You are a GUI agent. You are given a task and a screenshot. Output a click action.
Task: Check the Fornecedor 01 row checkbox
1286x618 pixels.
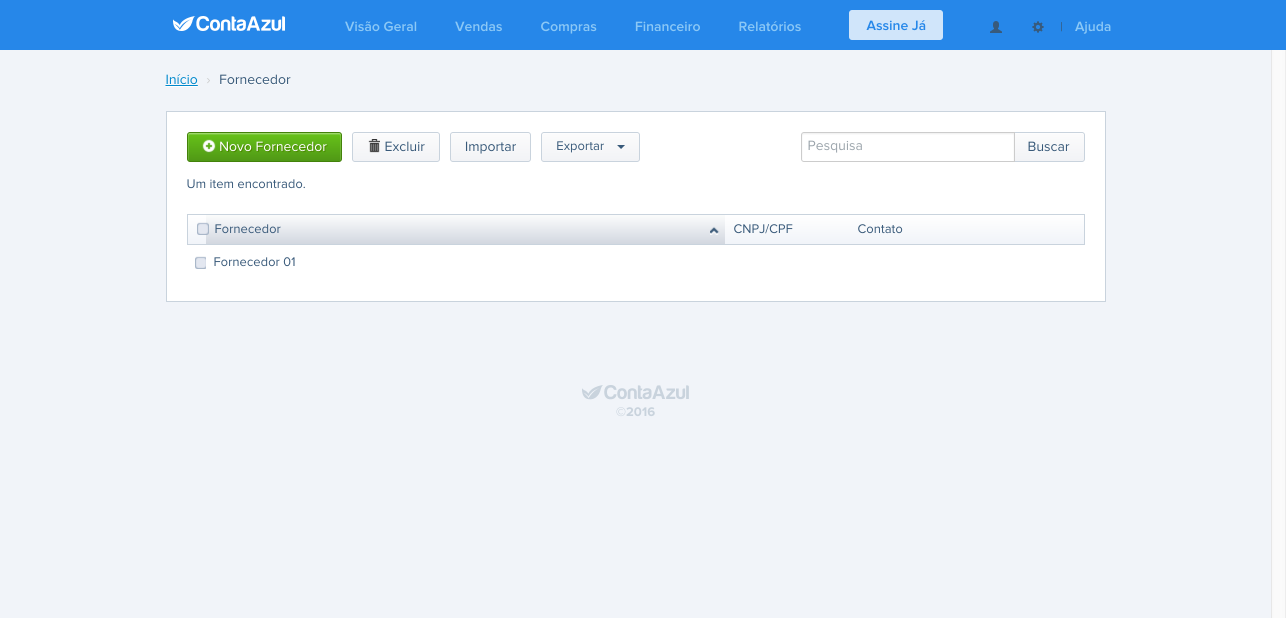(200, 263)
